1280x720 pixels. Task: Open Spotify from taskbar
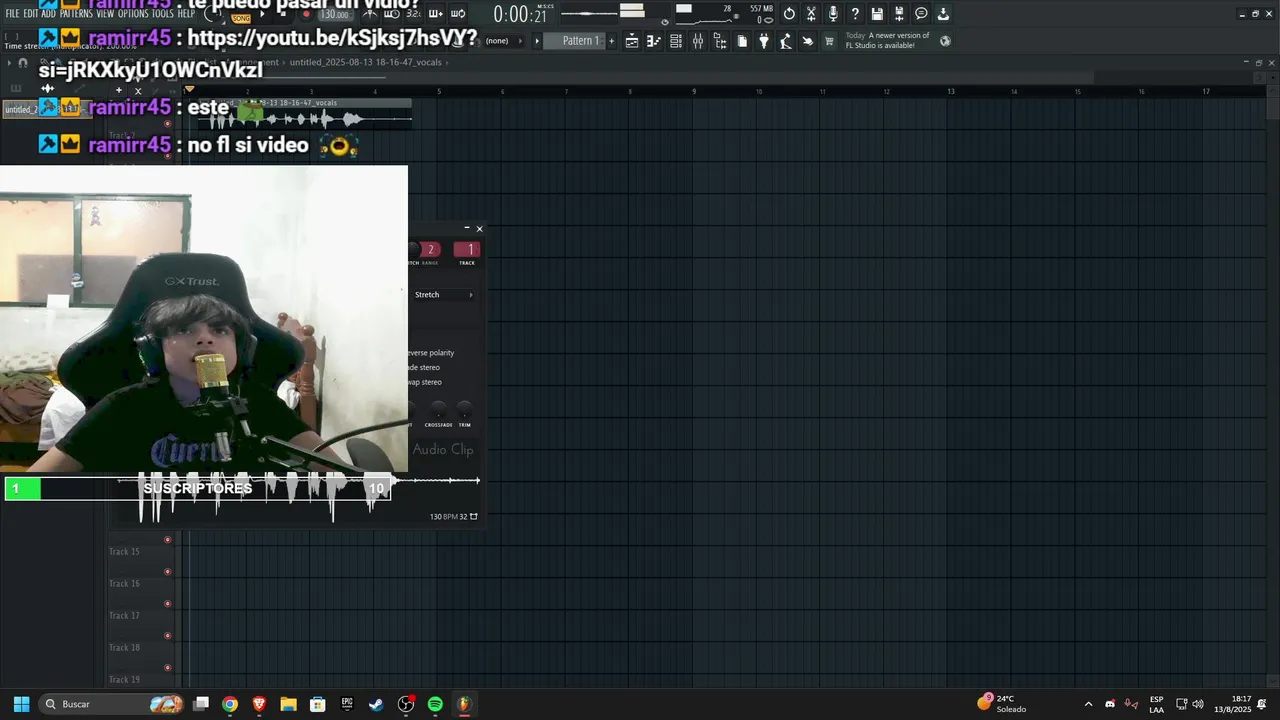435,704
